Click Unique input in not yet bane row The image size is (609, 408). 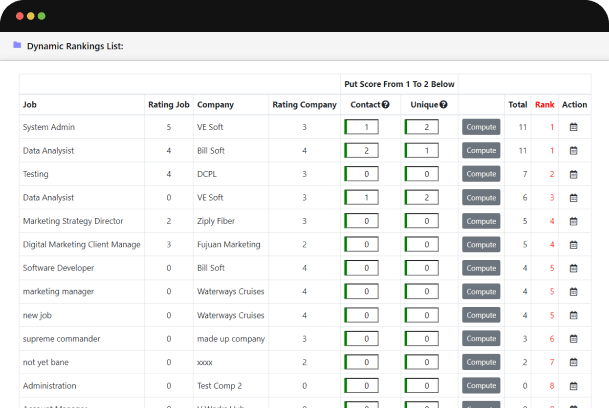(x=427, y=362)
